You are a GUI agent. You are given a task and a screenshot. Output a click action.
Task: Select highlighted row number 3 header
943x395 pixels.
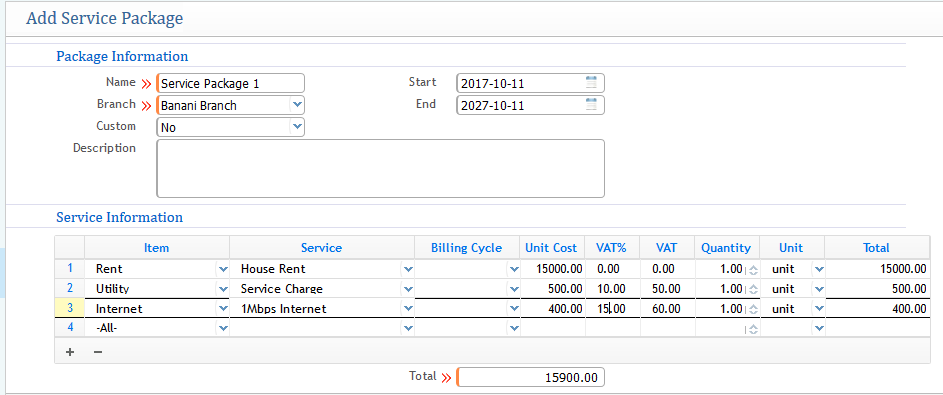(70, 308)
